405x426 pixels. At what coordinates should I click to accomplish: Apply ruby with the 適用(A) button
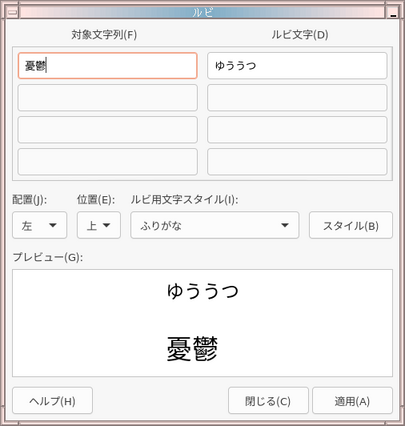click(352, 400)
